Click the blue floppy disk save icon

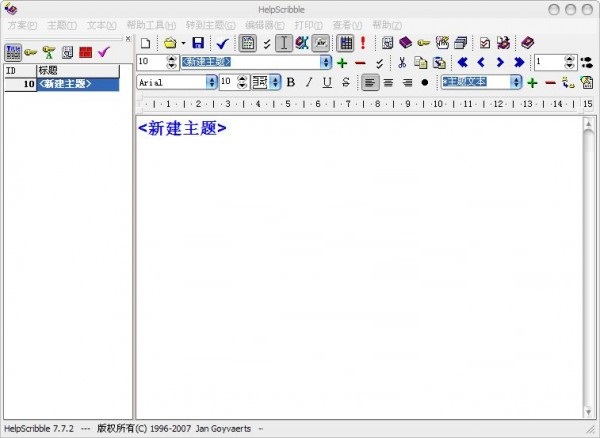pyautogui.click(x=198, y=43)
